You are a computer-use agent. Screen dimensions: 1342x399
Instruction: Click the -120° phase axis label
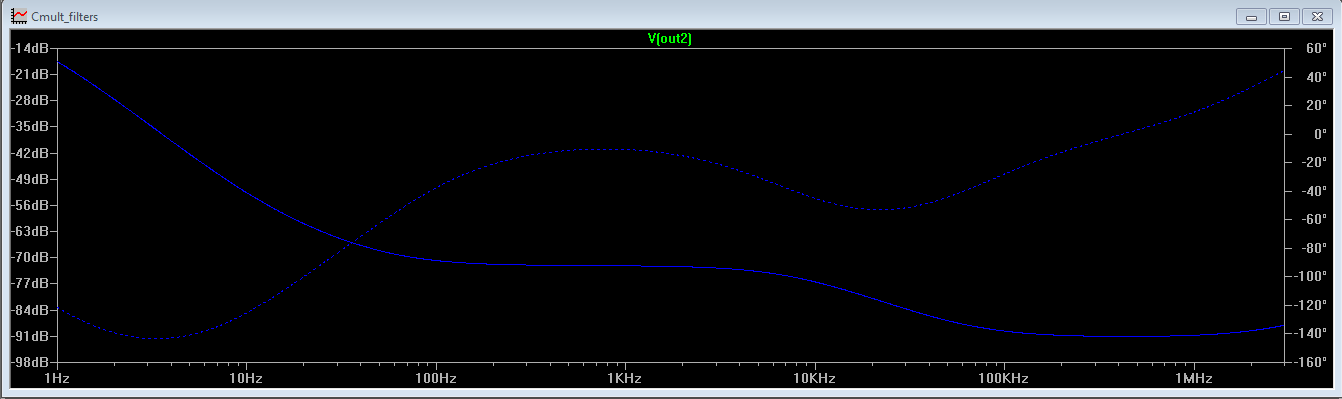pyautogui.click(x=1310, y=305)
